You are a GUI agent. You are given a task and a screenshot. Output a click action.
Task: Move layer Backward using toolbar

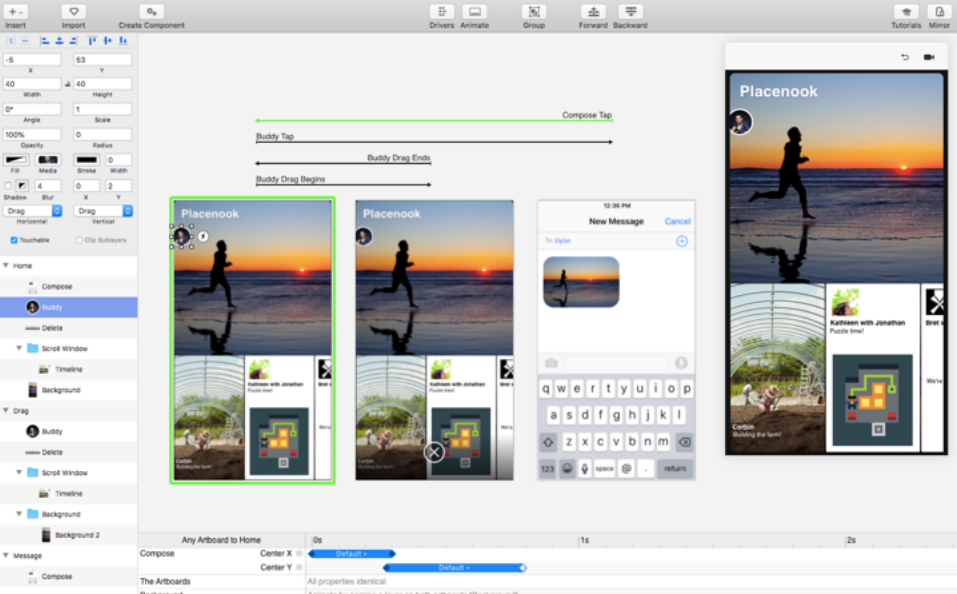(630, 12)
